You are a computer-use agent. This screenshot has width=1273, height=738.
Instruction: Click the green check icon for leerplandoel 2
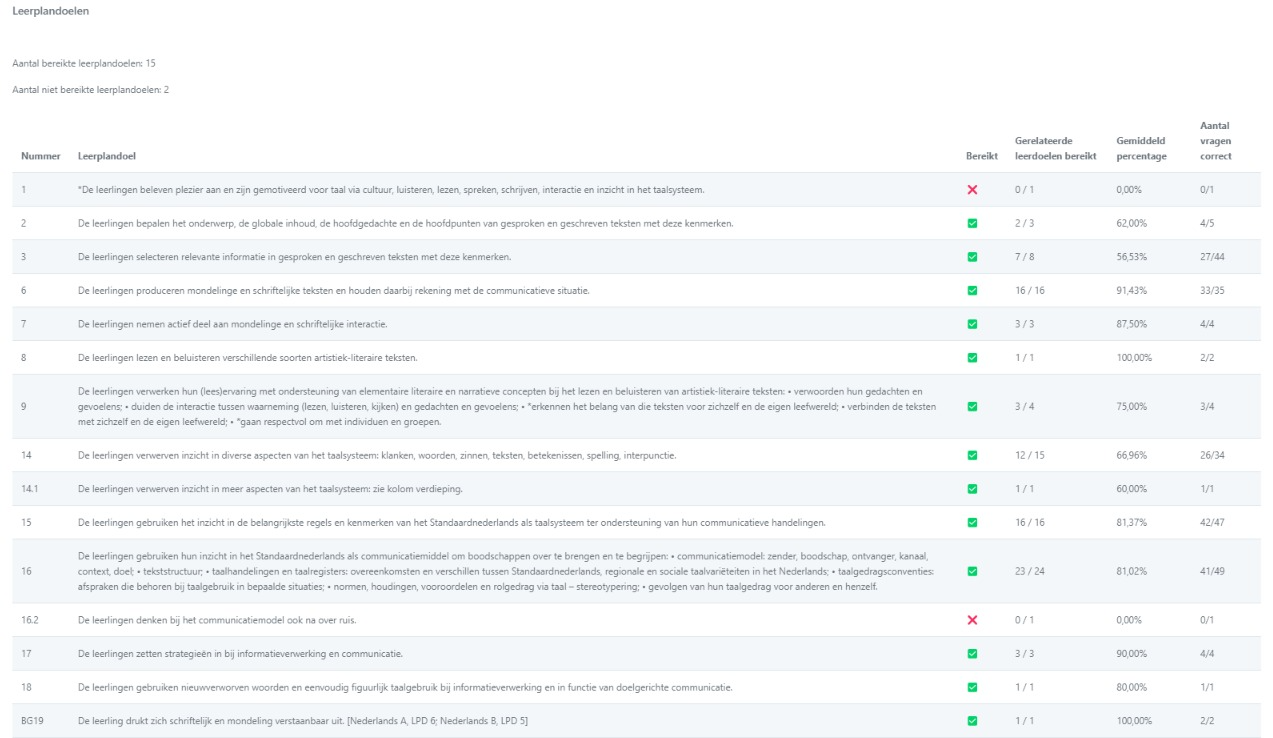[972, 223]
